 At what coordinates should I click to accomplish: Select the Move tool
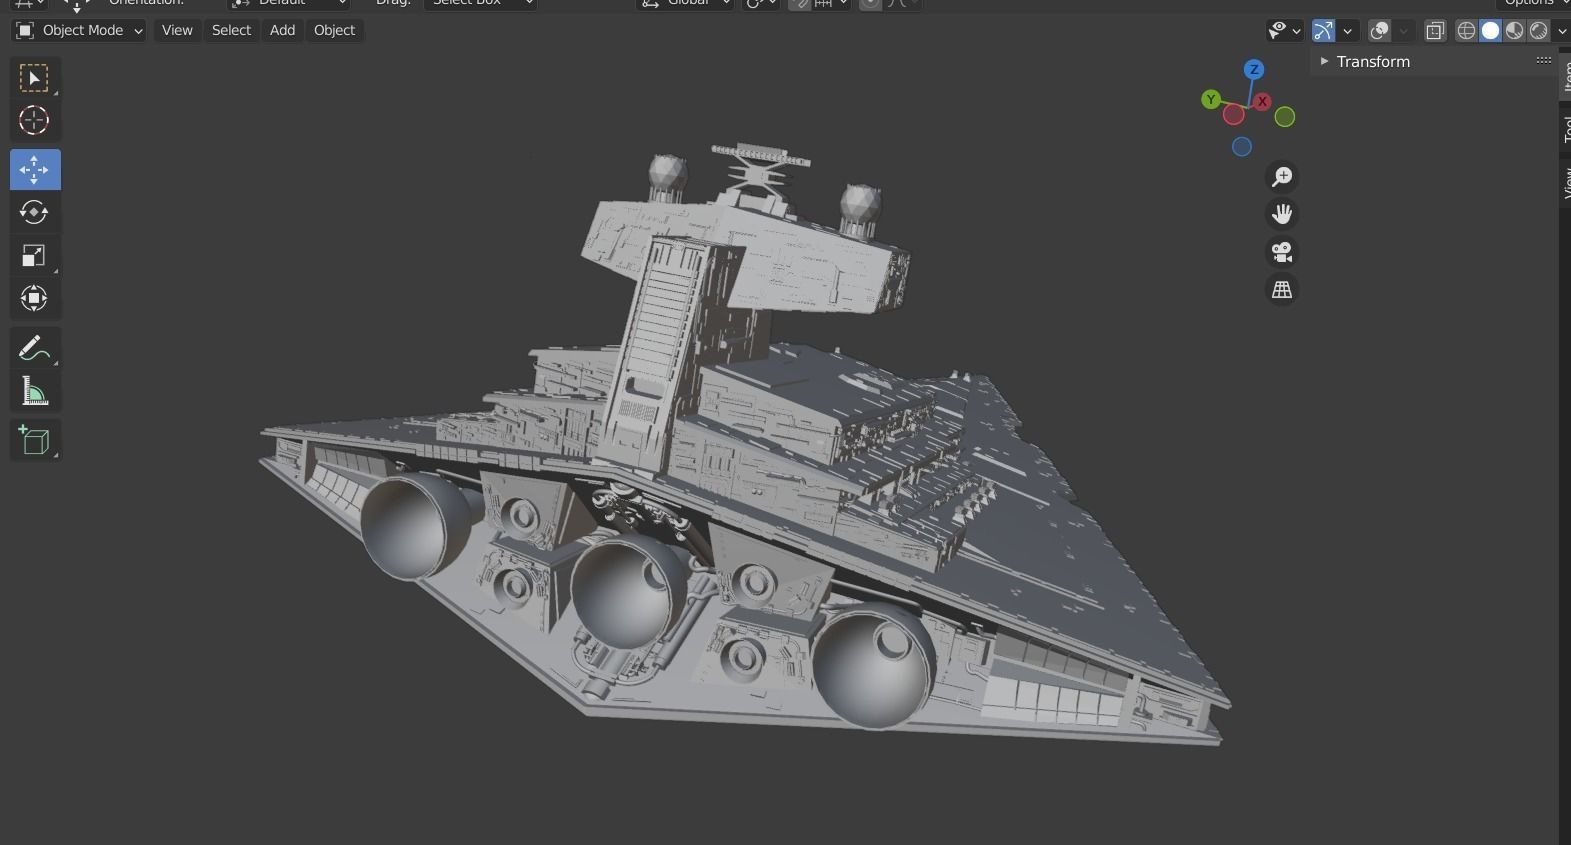[x=35, y=169]
